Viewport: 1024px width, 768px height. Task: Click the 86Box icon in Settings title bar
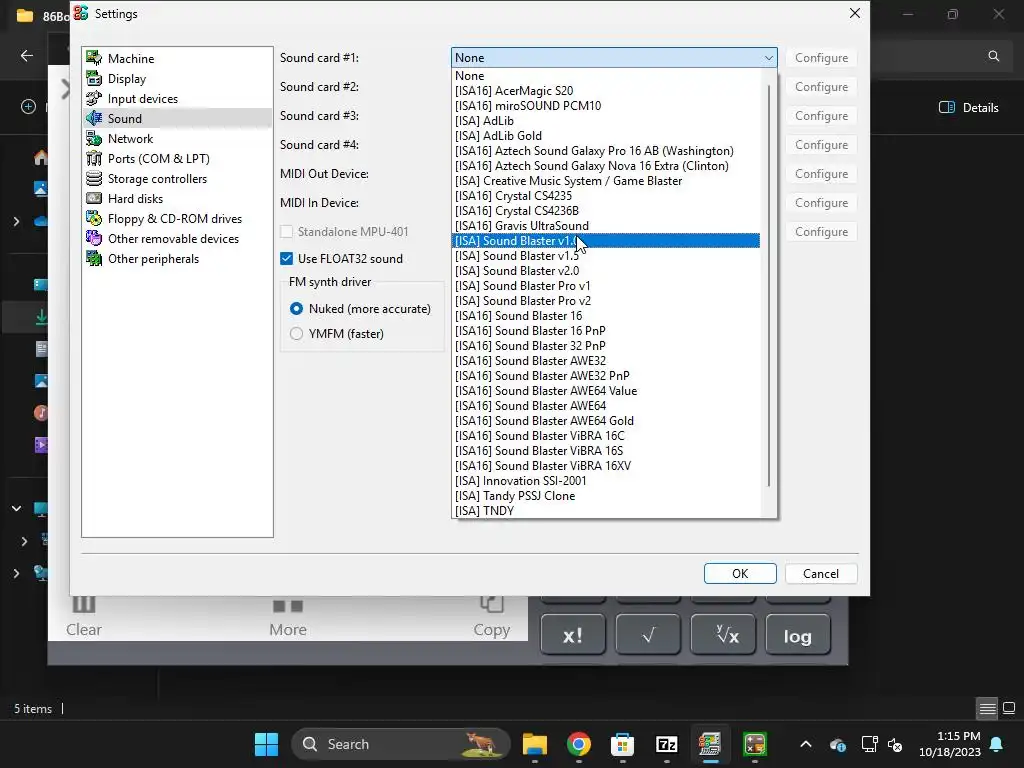click(x=81, y=13)
